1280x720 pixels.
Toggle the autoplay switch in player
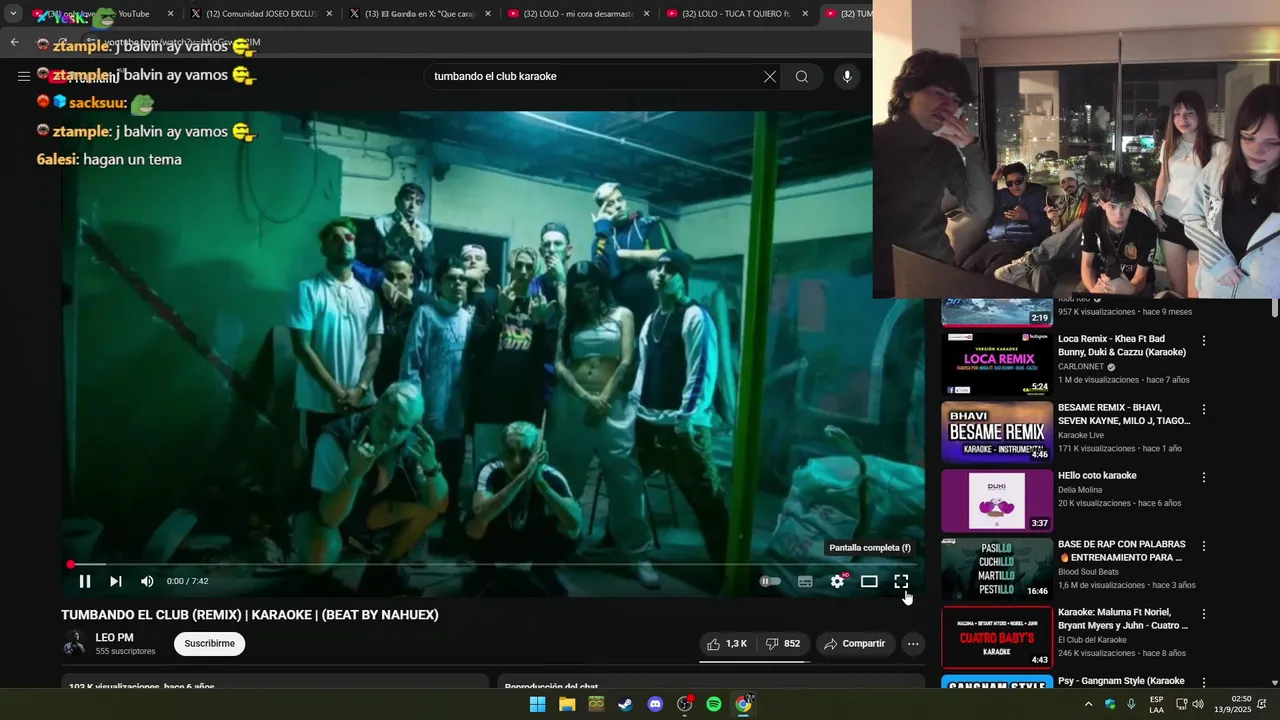tap(770, 581)
